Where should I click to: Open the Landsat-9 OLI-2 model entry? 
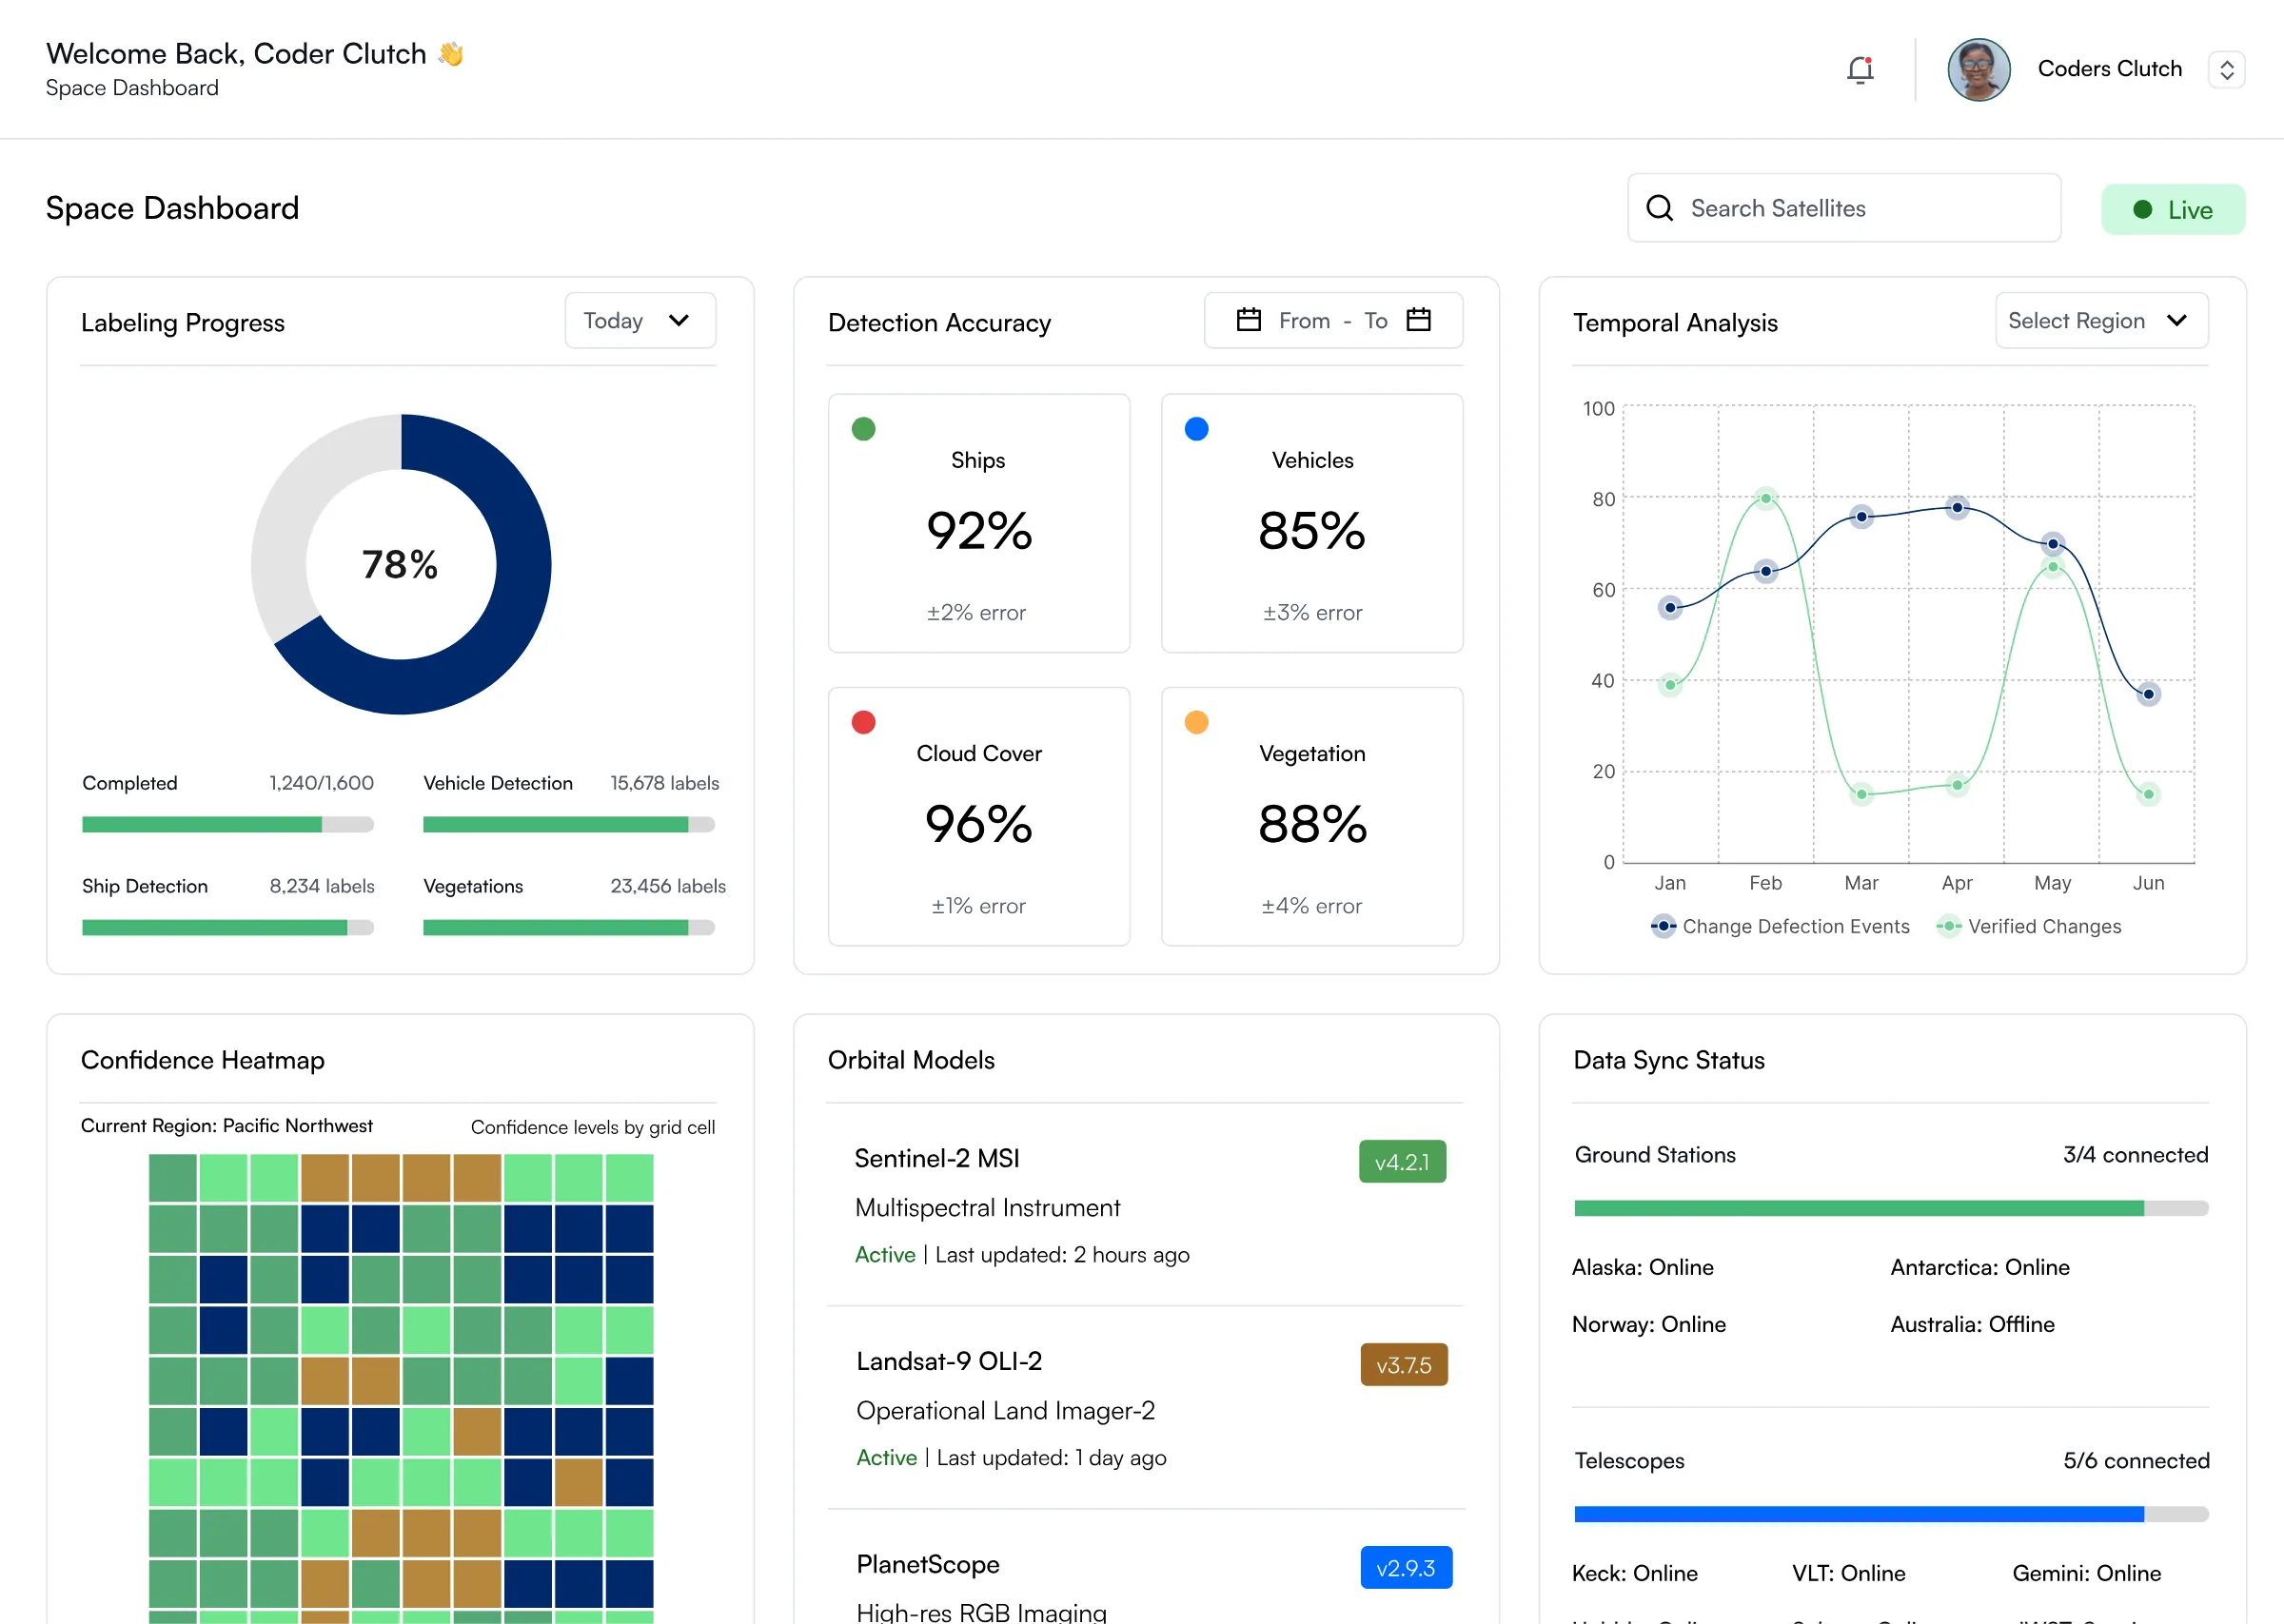point(1146,1408)
